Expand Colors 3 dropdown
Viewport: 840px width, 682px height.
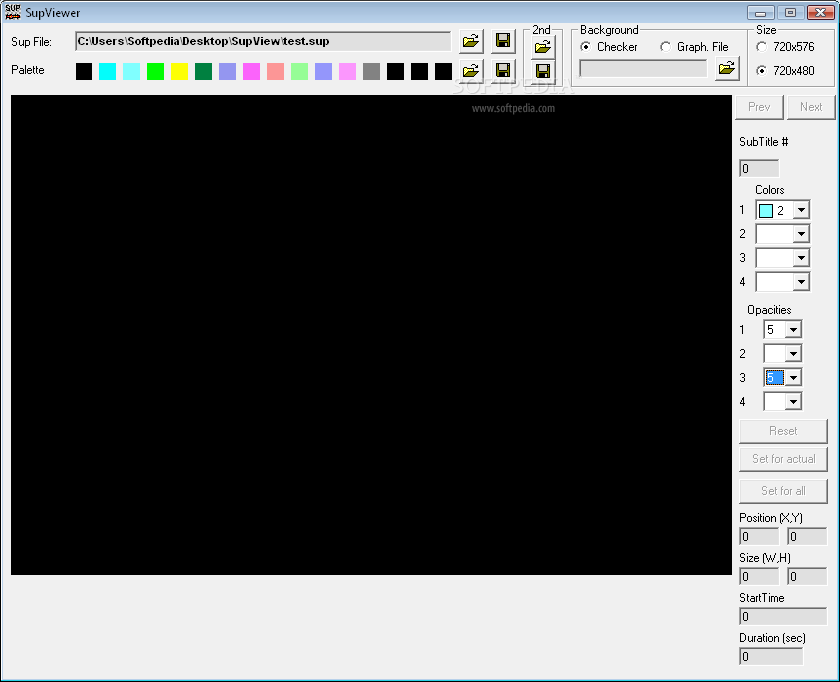pyautogui.click(x=801, y=258)
